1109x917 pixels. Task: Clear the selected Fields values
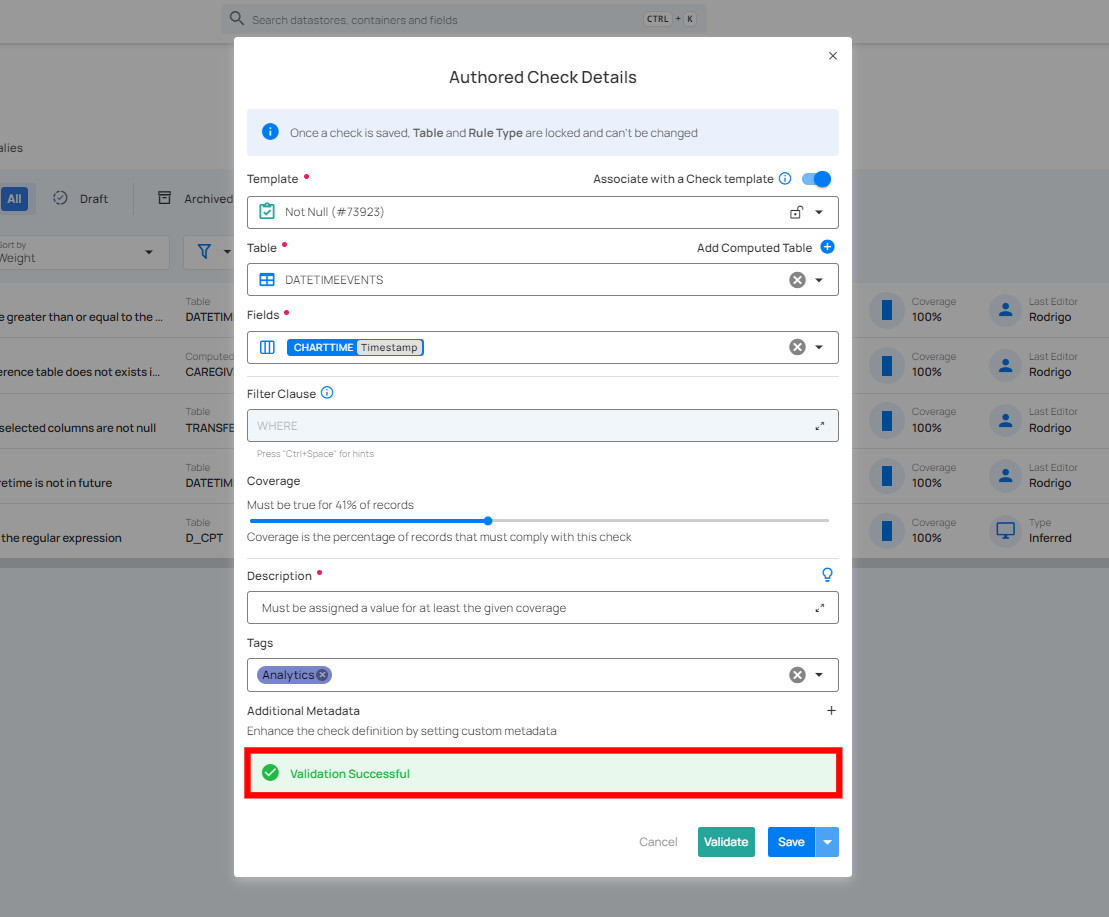[x=797, y=347]
